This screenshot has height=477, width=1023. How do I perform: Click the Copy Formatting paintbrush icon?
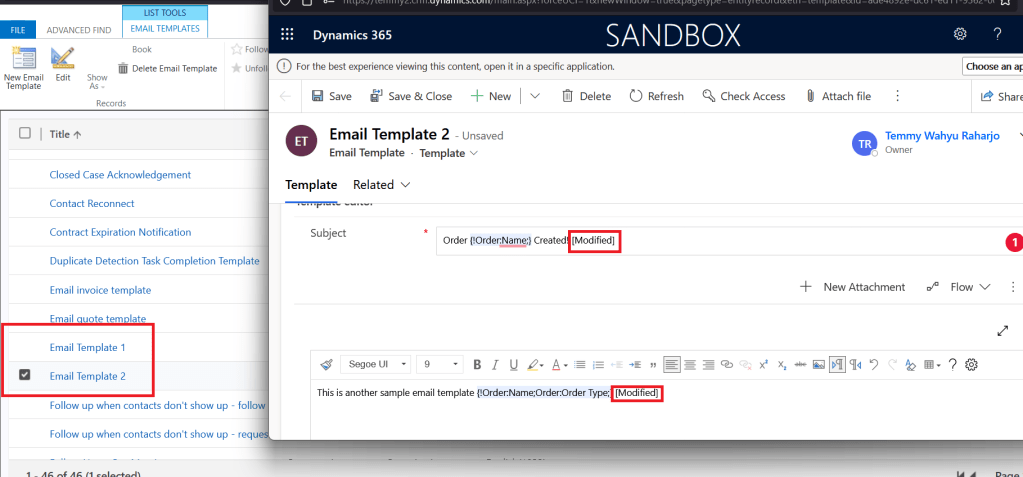(x=328, y=364)
